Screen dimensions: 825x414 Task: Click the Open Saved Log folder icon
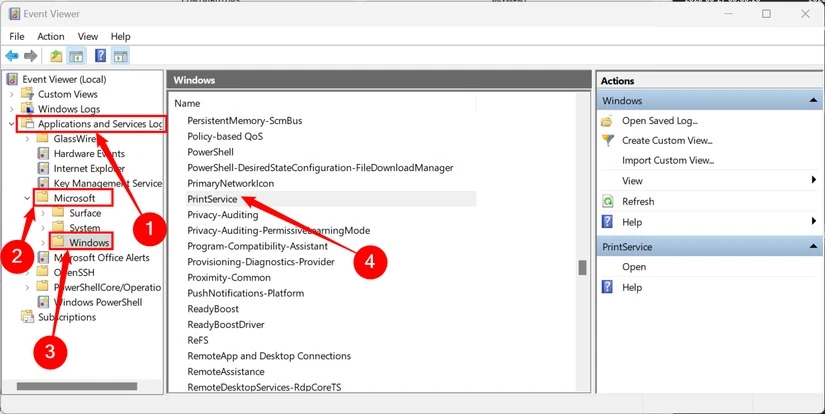click(x=607, y=121)
